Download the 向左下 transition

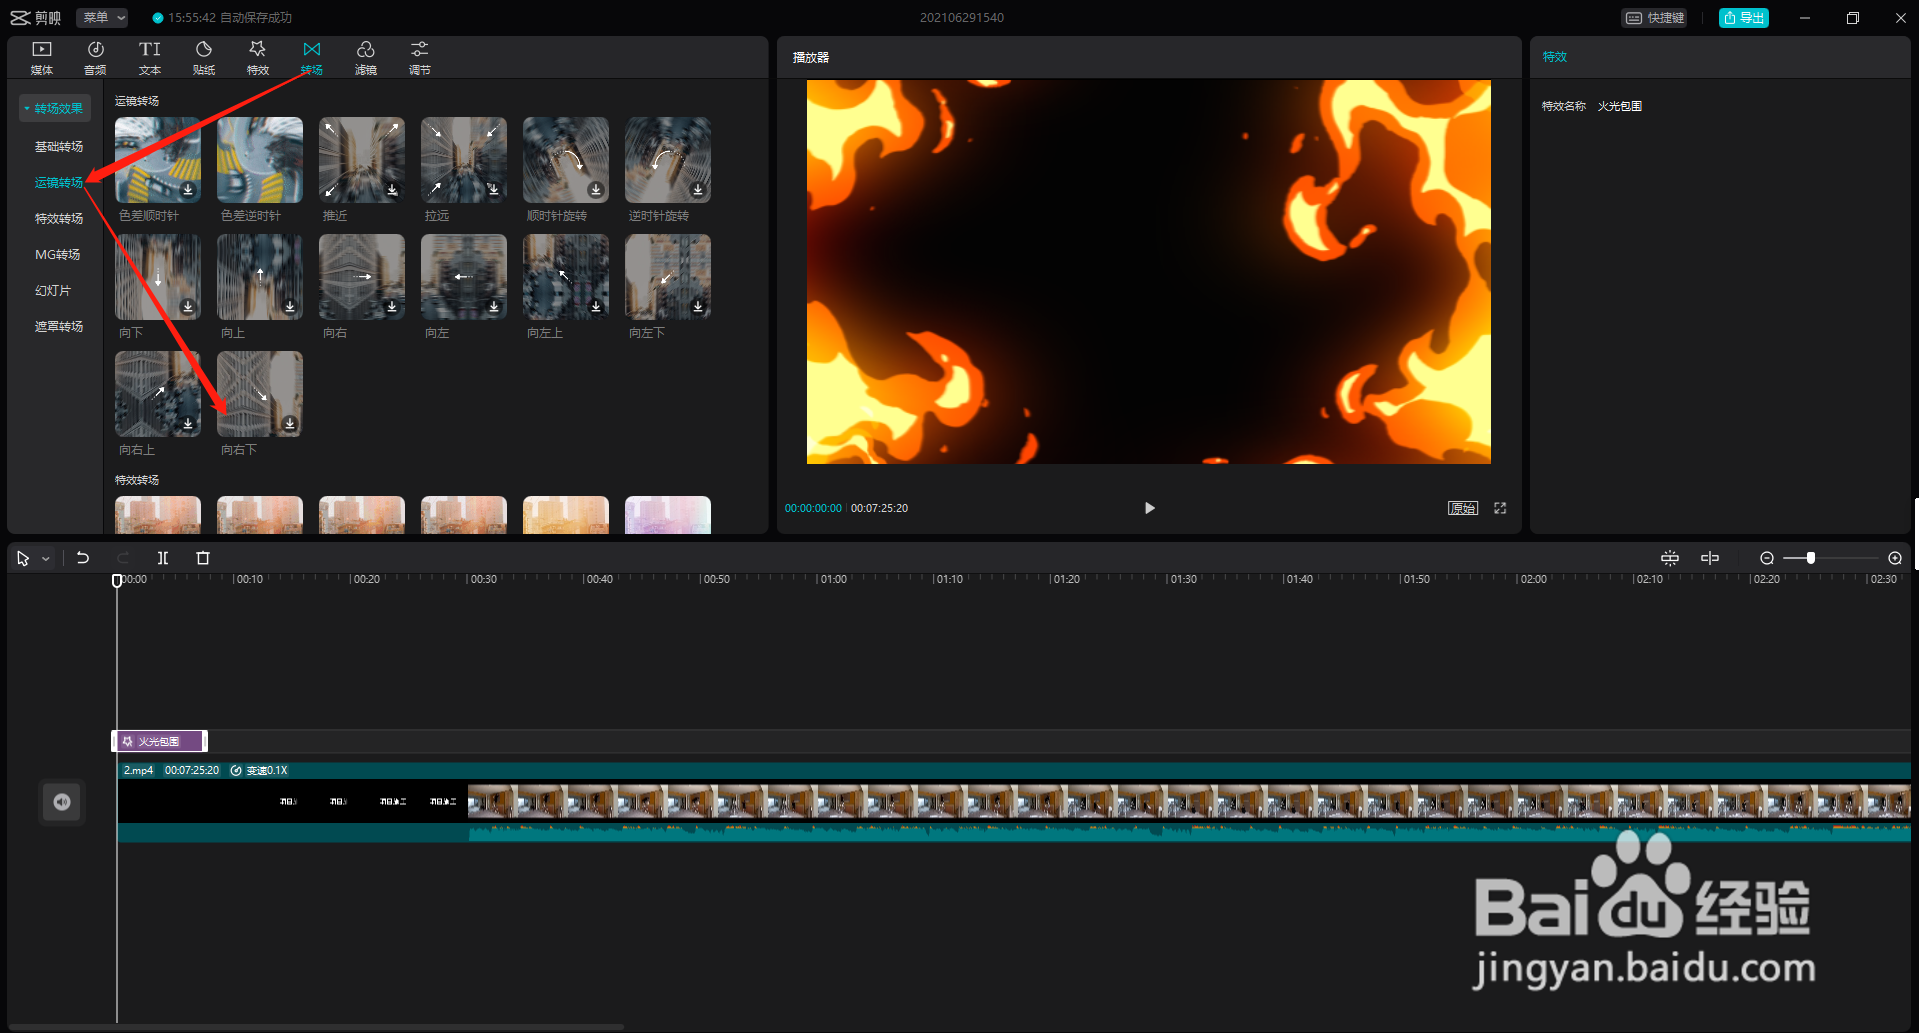coord(698,307)
